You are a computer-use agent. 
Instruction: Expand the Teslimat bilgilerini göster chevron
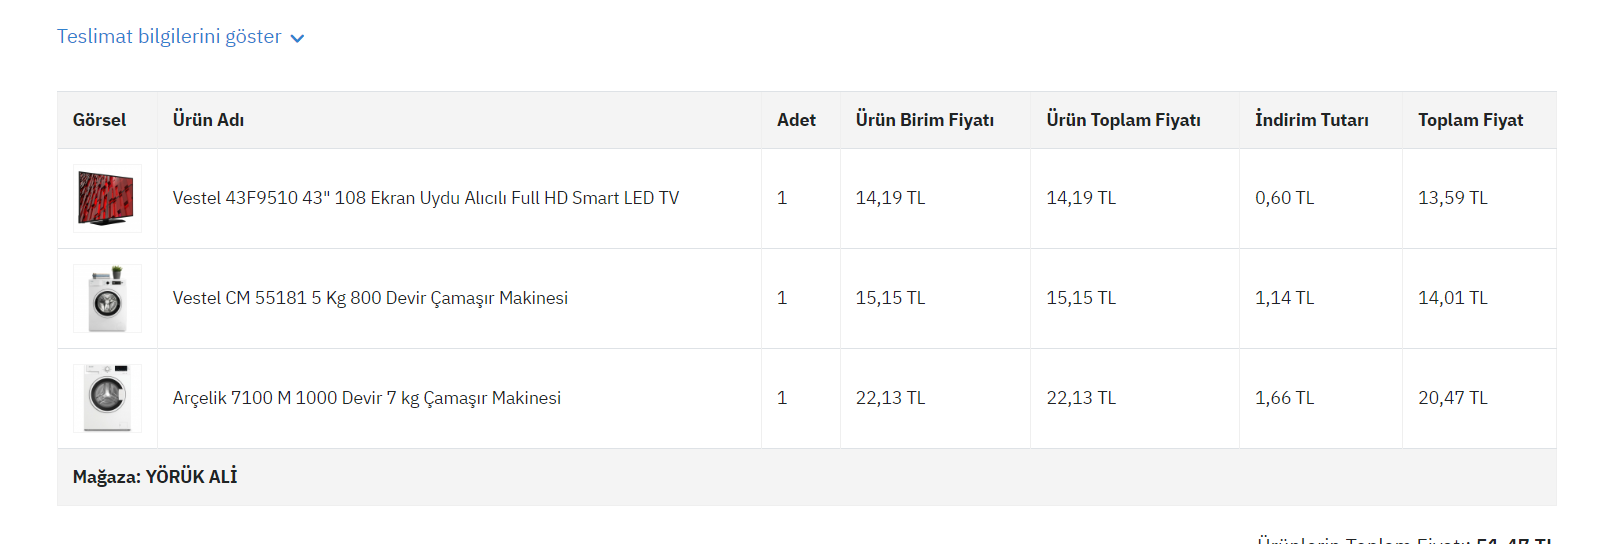[x=297, y=38]
